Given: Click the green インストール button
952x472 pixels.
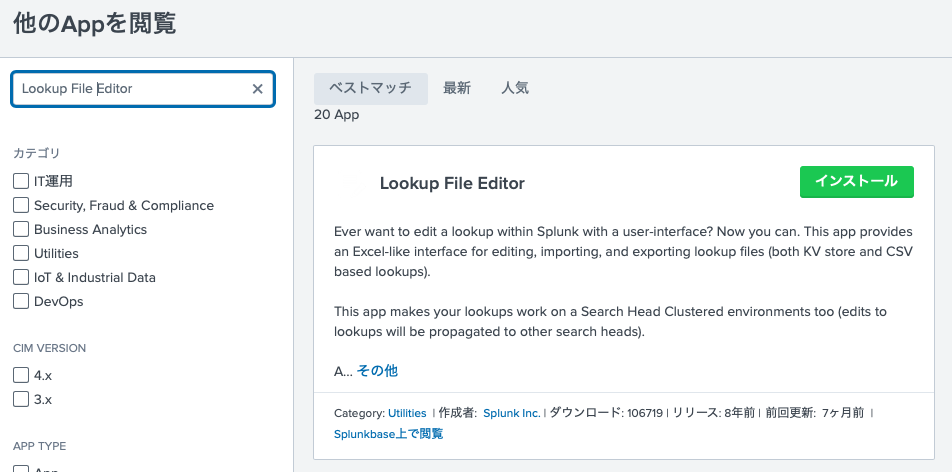Looking at the screenshot, I should coord(857,182).
